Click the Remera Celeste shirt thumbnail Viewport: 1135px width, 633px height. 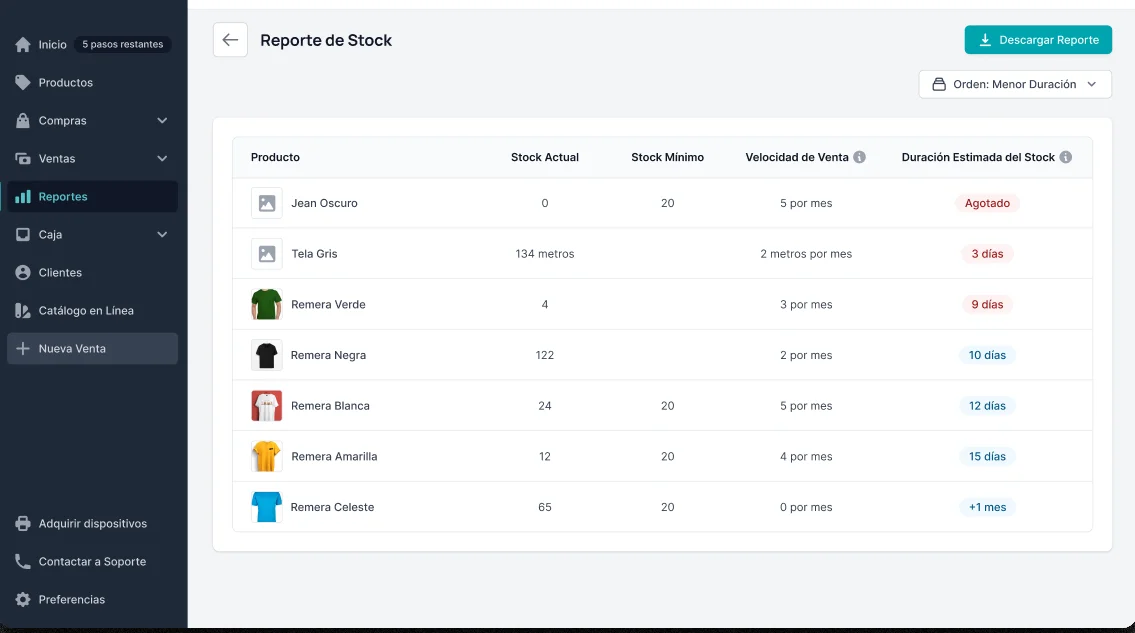point(266,507)
